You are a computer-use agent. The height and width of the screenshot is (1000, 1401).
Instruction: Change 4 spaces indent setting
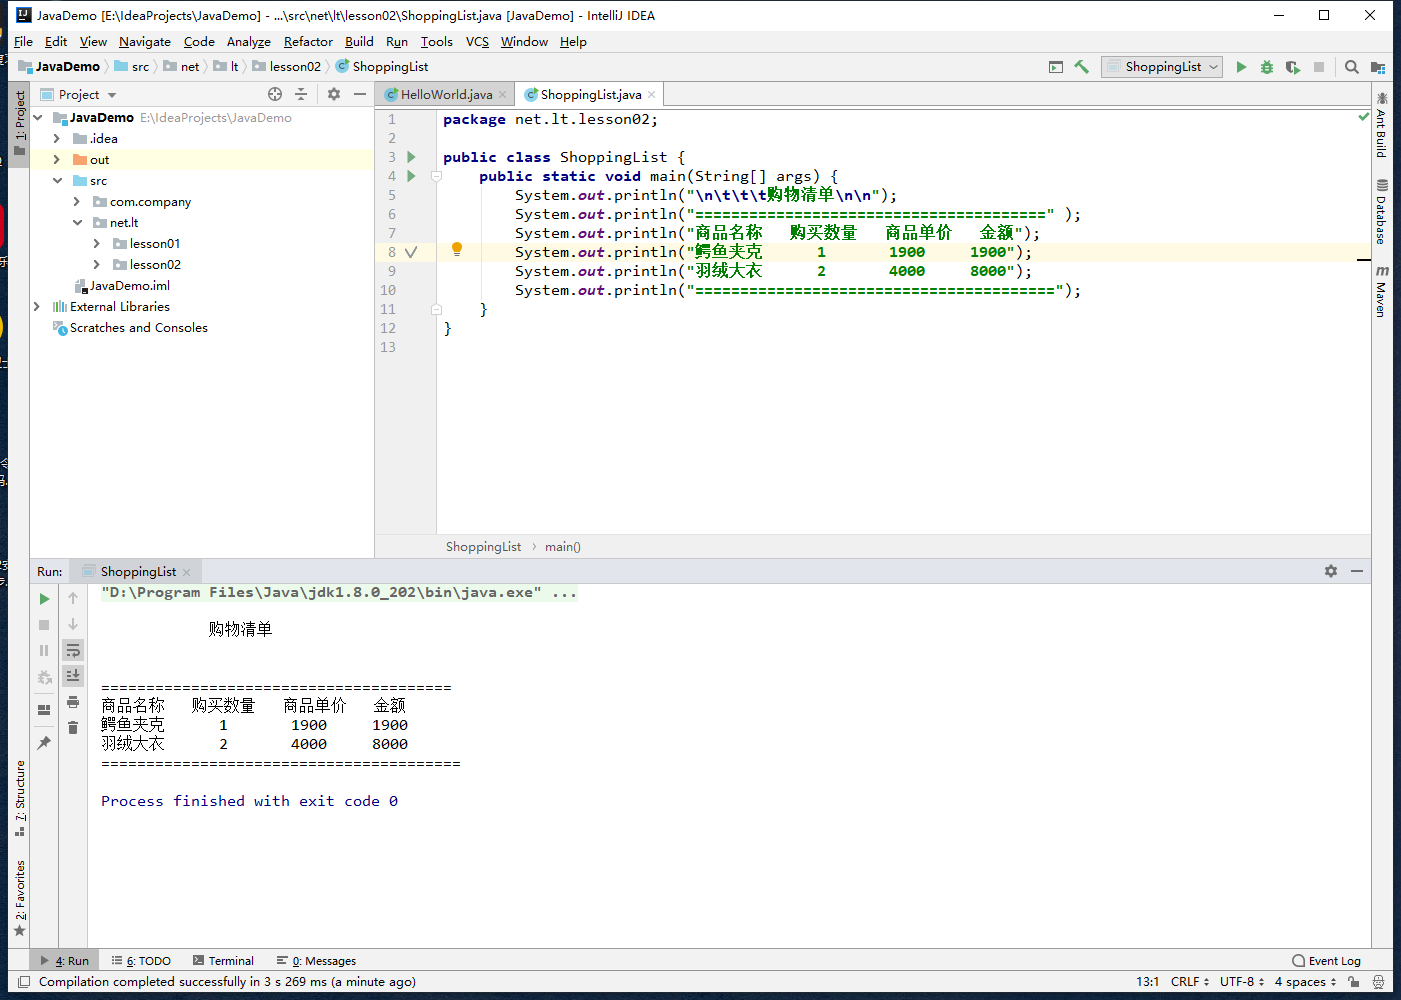click(1305, 982)
